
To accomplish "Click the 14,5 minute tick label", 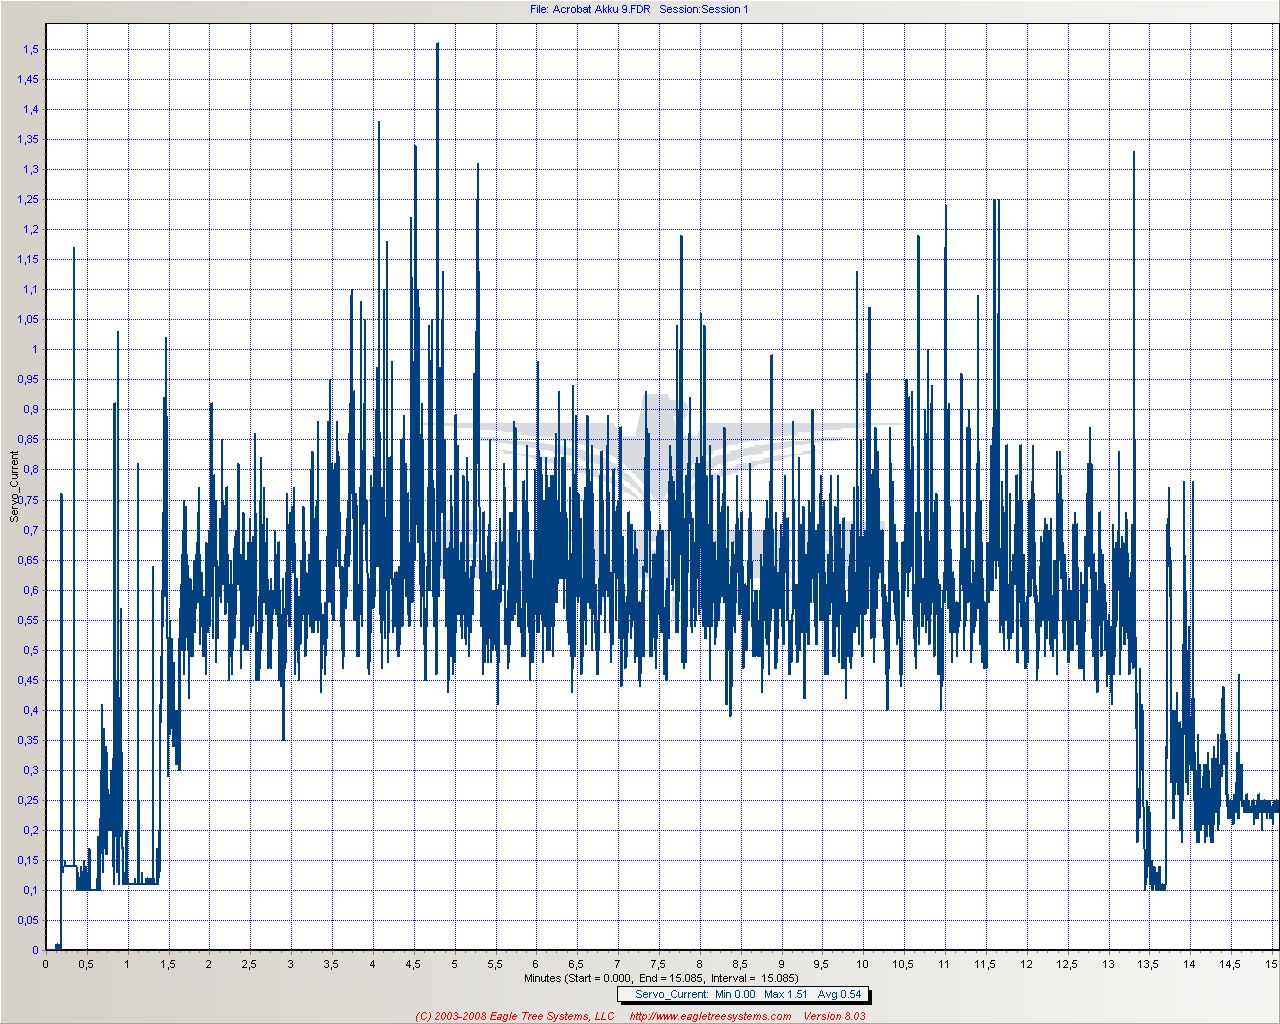I will tap(1230, 964).
